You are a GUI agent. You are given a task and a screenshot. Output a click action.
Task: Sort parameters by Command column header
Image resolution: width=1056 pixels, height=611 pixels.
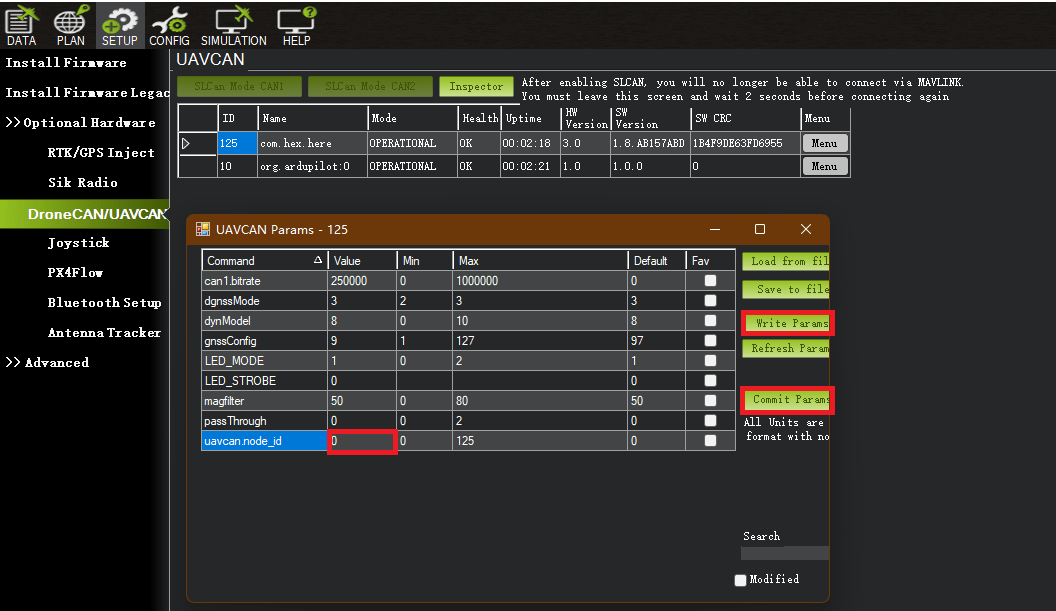click(264, 261)
